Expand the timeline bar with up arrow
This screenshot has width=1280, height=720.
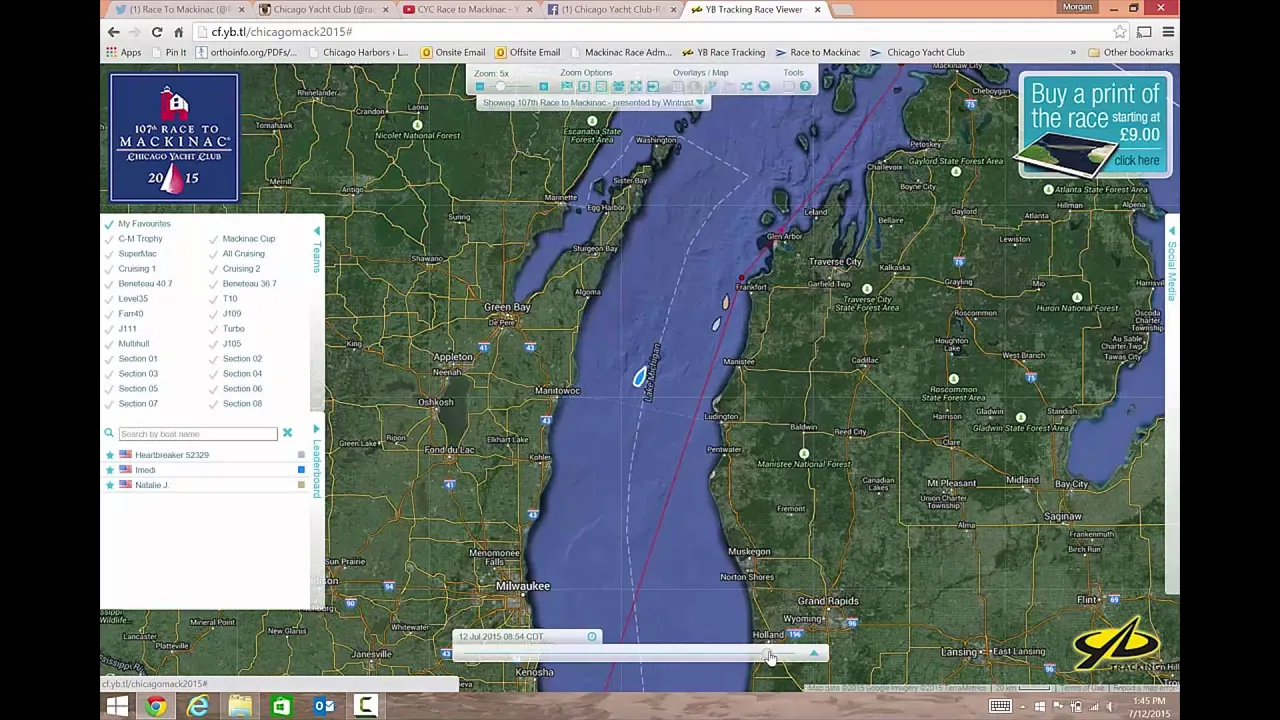click(x=814, y=653)
